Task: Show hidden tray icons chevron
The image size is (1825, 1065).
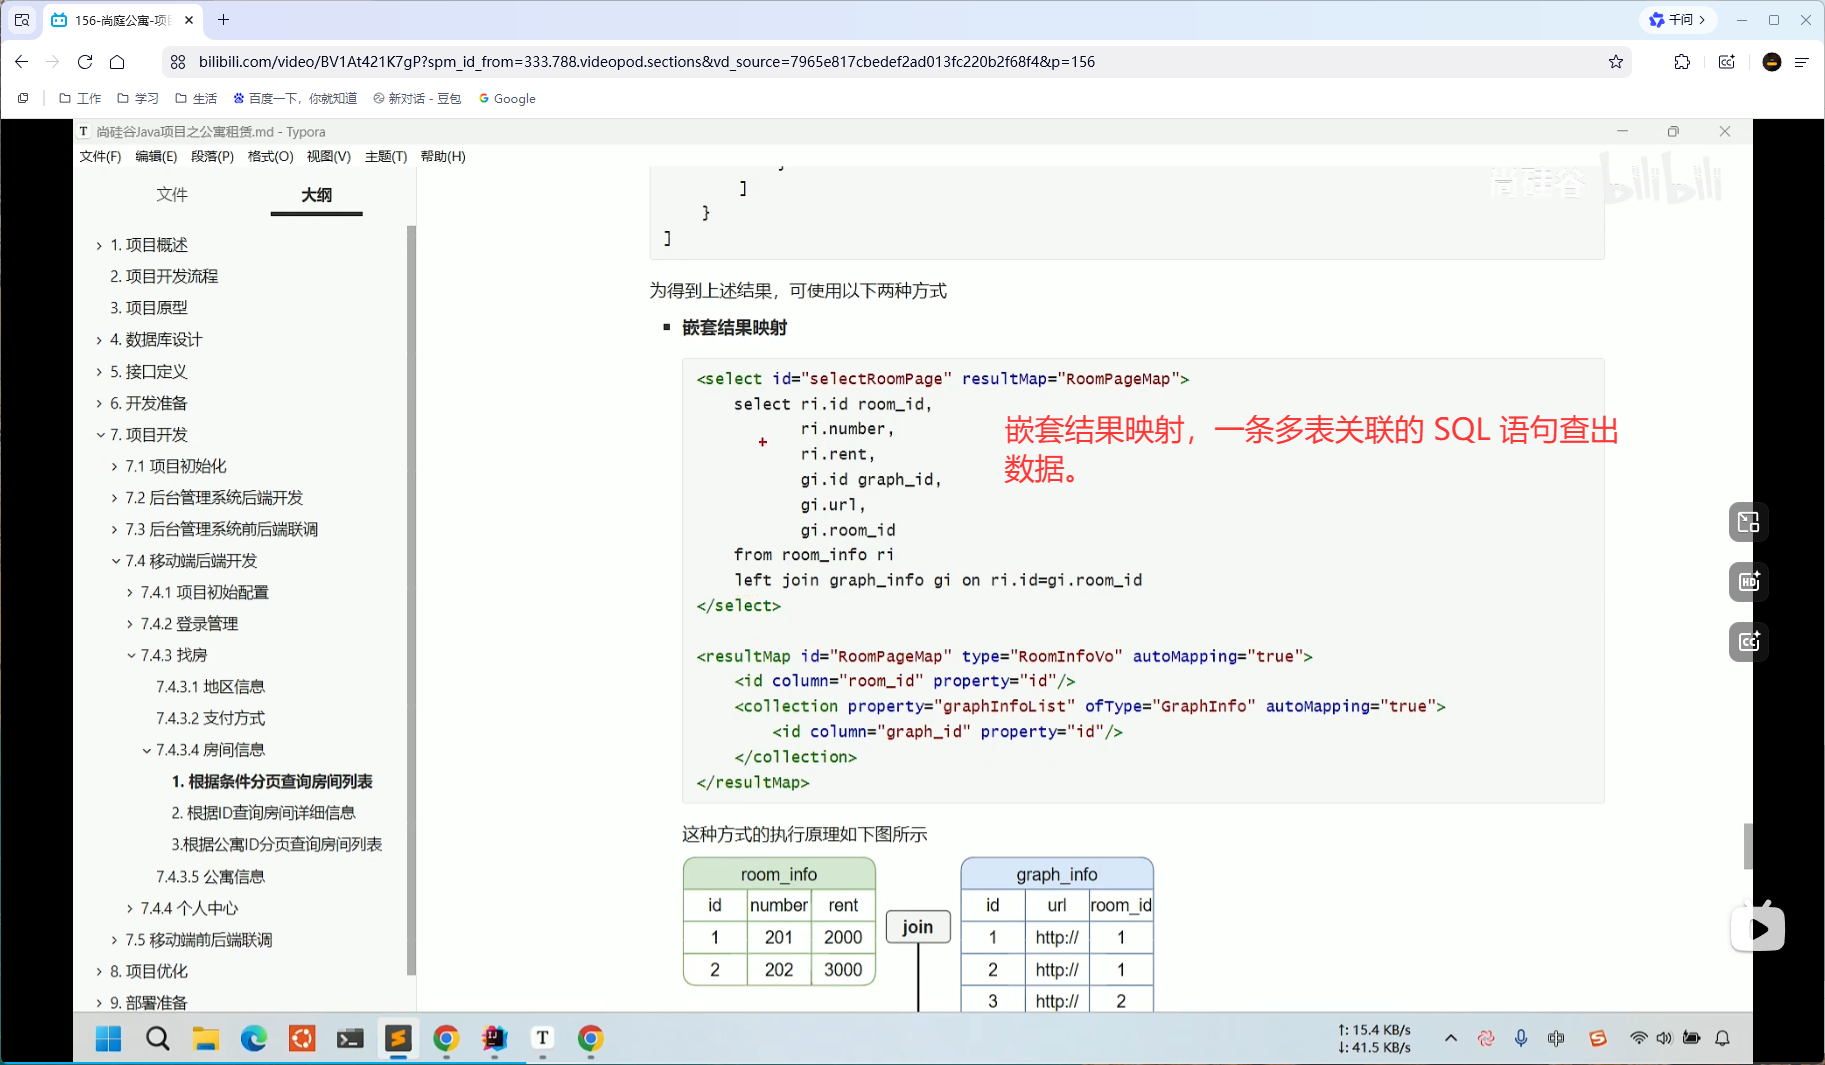Action: click(x=1451, y=1038)
